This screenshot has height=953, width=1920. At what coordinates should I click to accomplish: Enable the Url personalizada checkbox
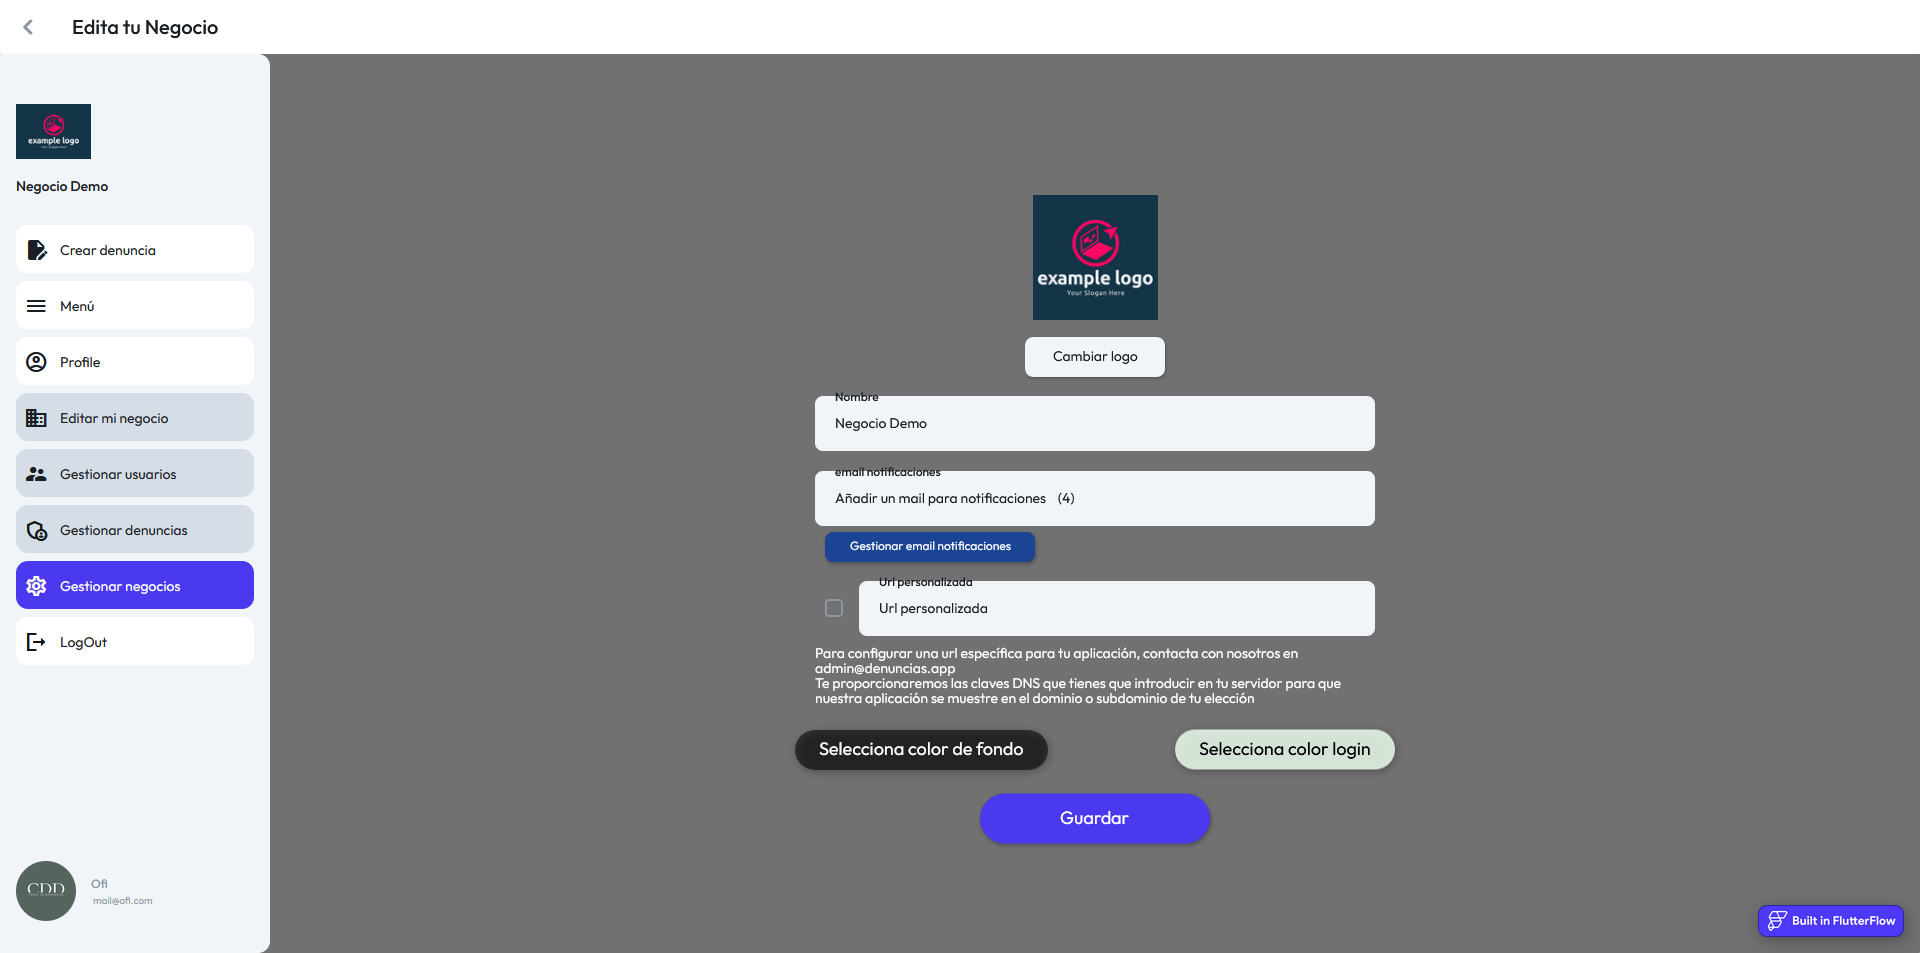pos(834,608)
